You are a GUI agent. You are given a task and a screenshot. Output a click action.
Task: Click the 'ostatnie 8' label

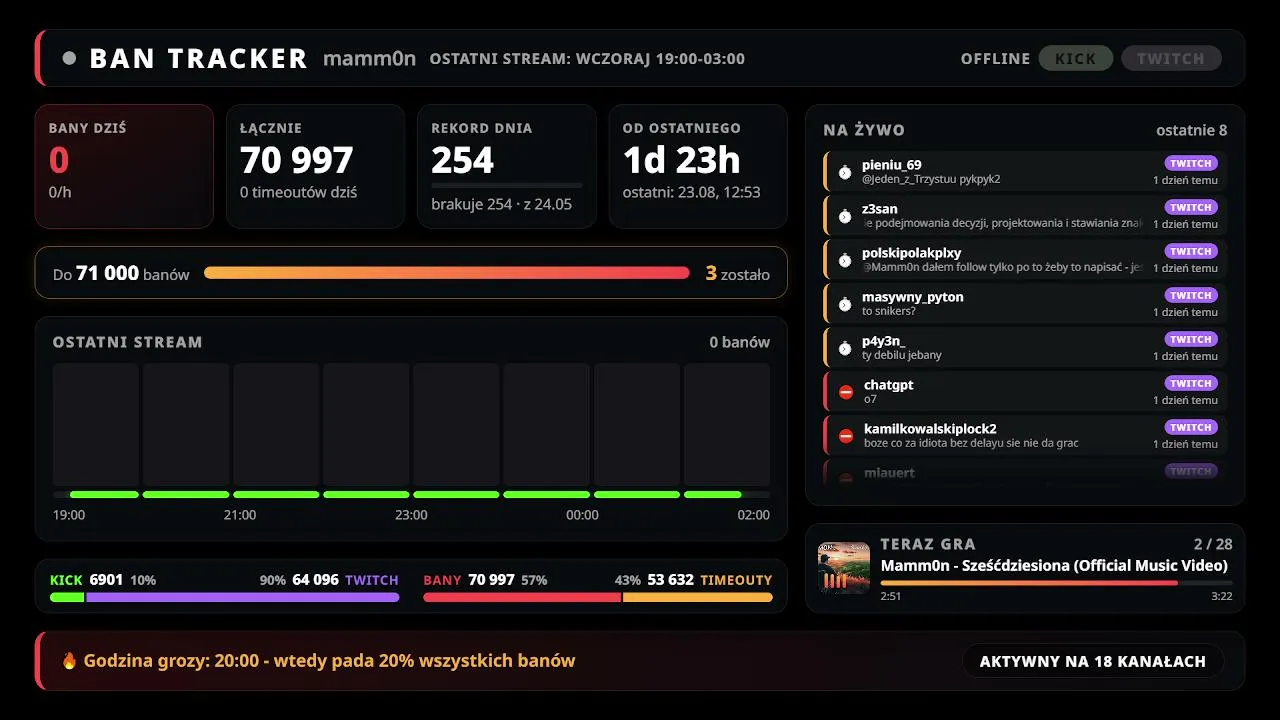coord(1191,130)
